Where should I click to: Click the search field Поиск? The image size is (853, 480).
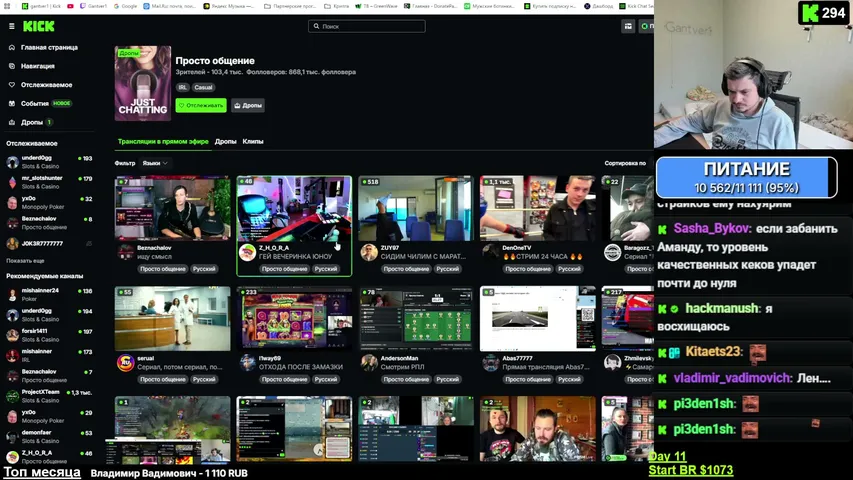tap(367, 26)
